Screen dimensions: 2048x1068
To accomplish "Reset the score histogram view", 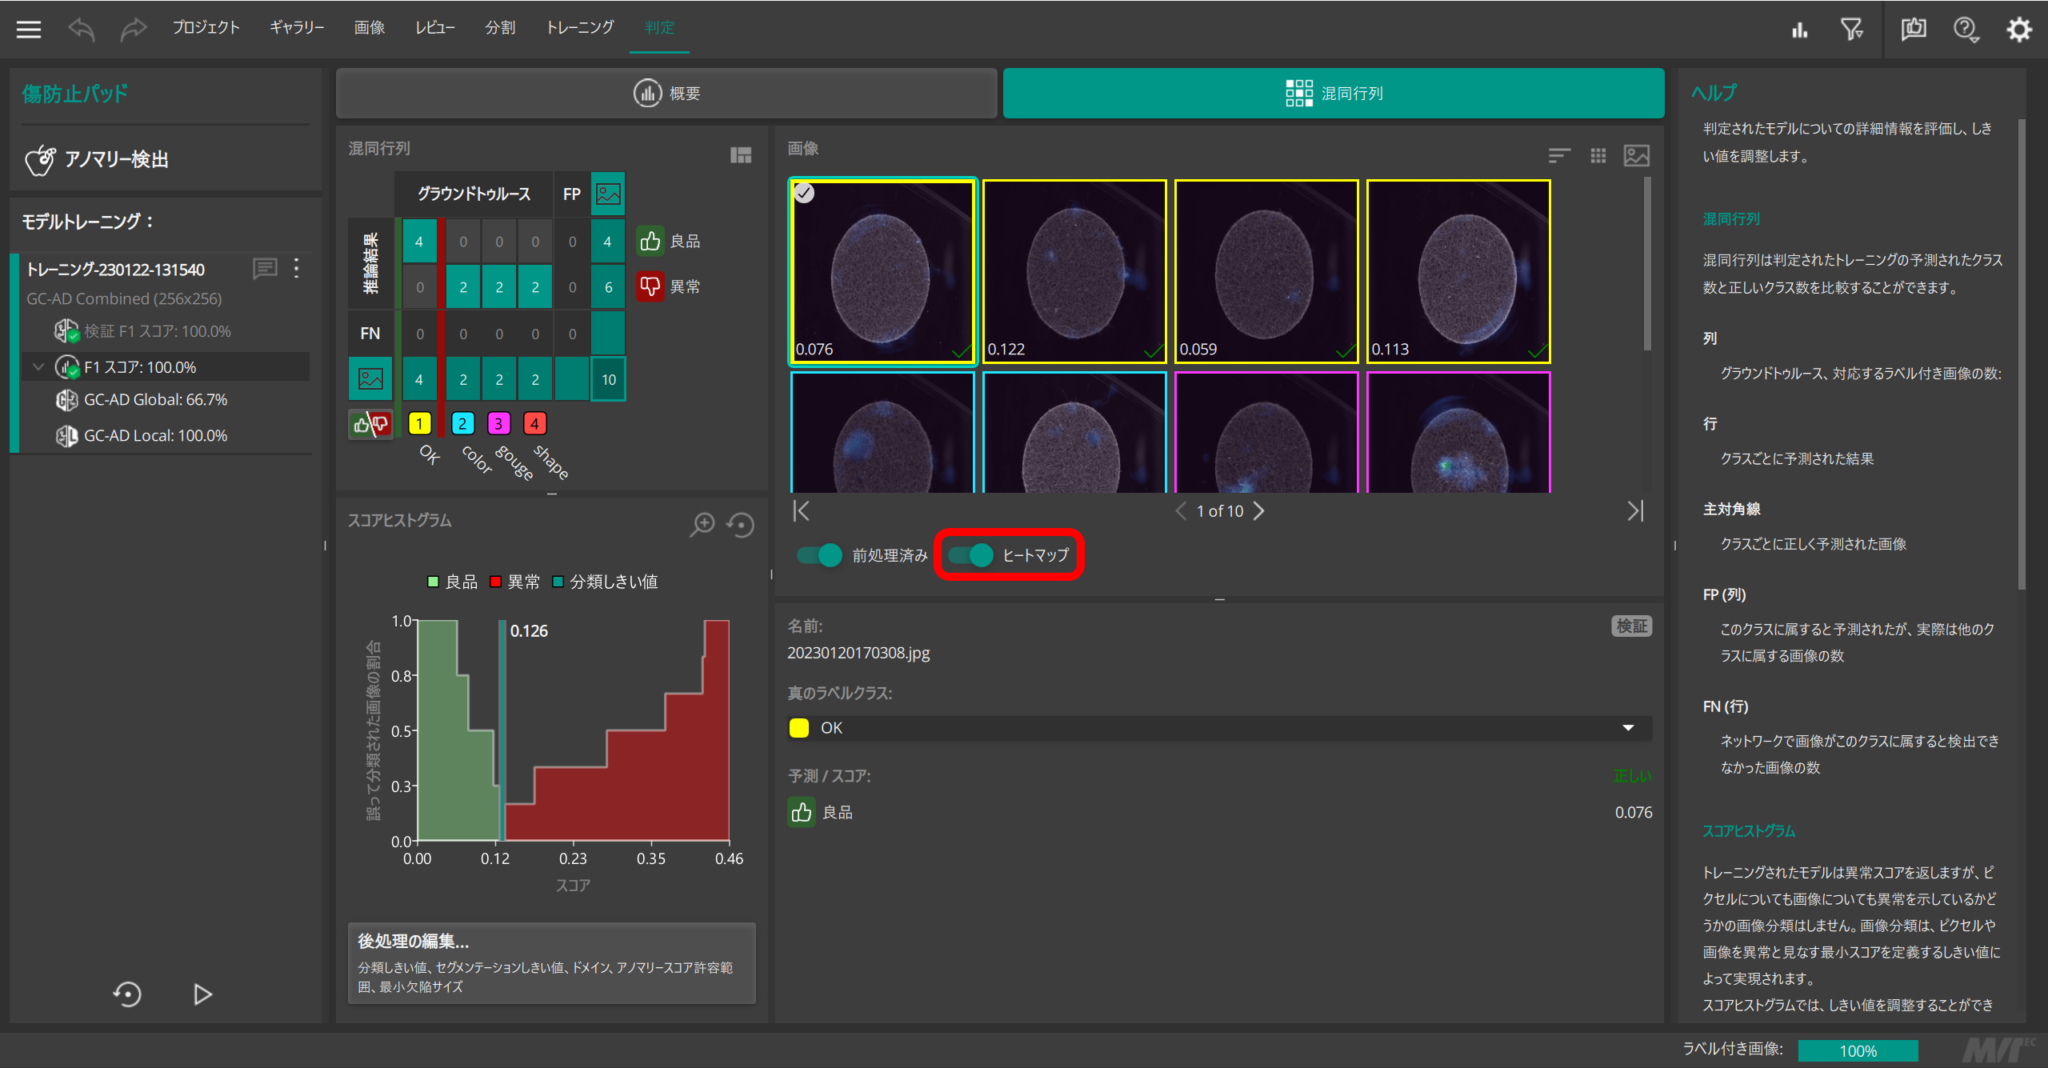I will (x=741, y=524).
